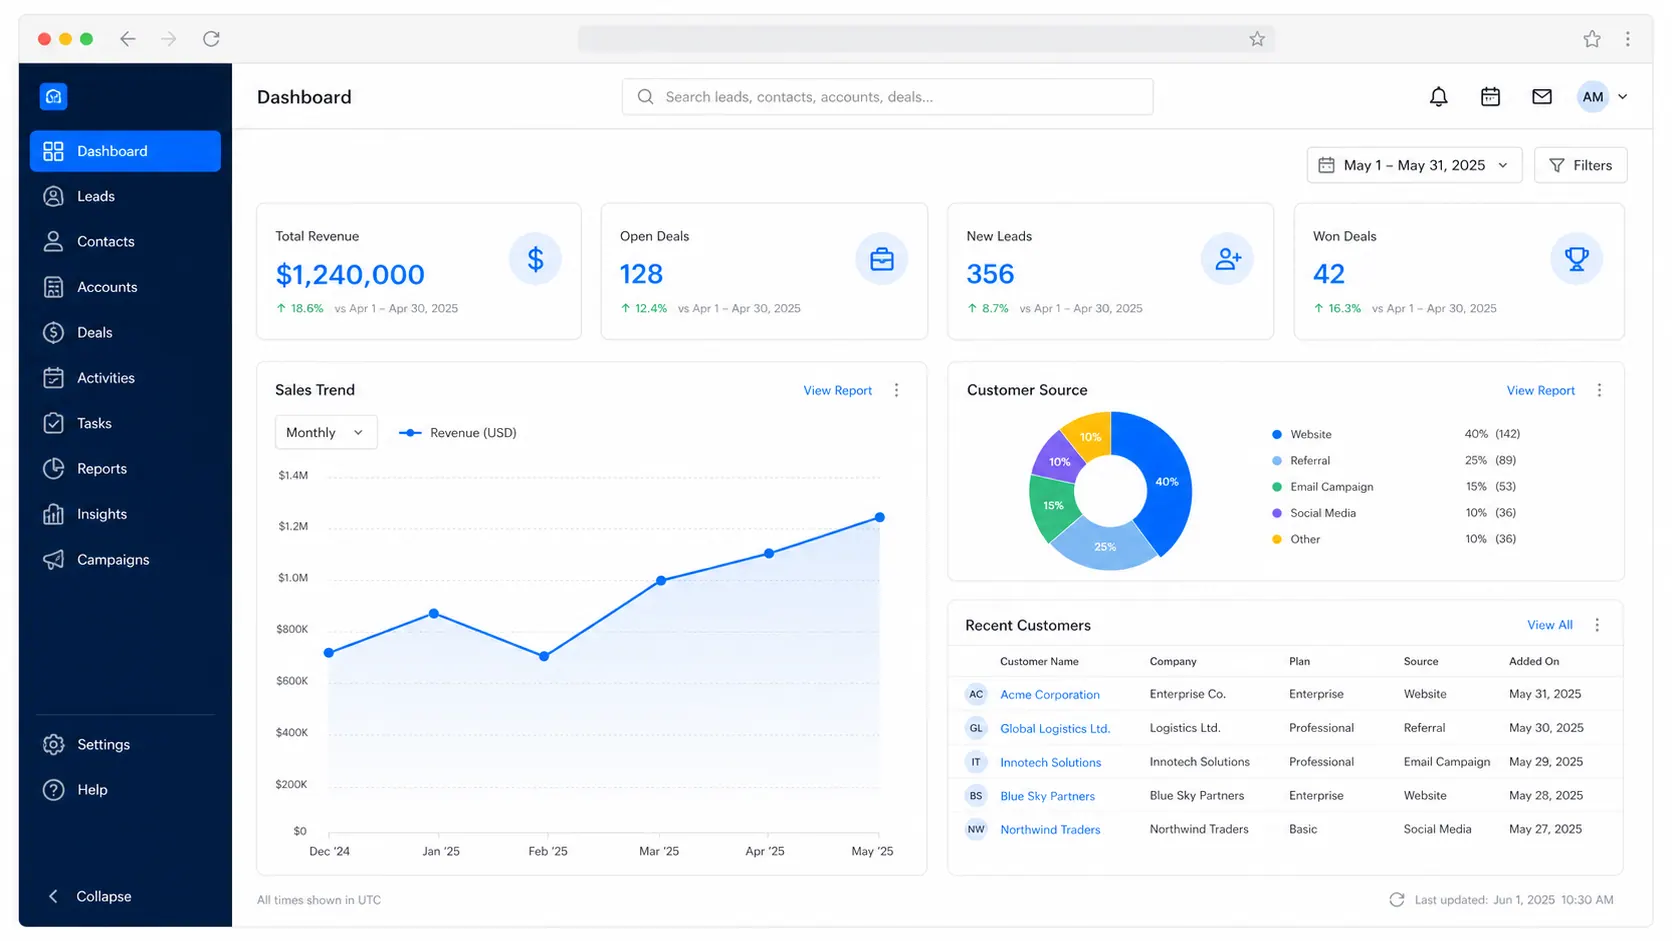Image resolution: width=1672 pixels, height=941 pixels.
Task: Open Acme Corporation customer link
Action: 1050,695
